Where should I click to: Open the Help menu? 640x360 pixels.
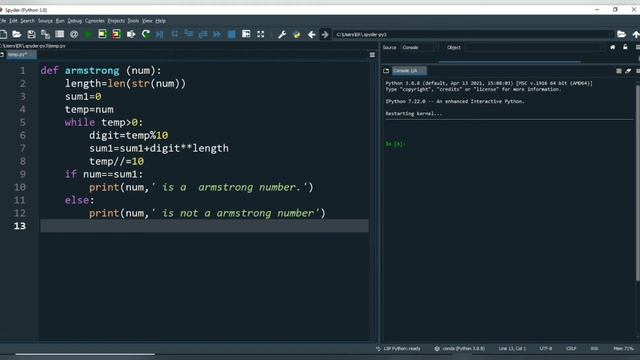161,21
